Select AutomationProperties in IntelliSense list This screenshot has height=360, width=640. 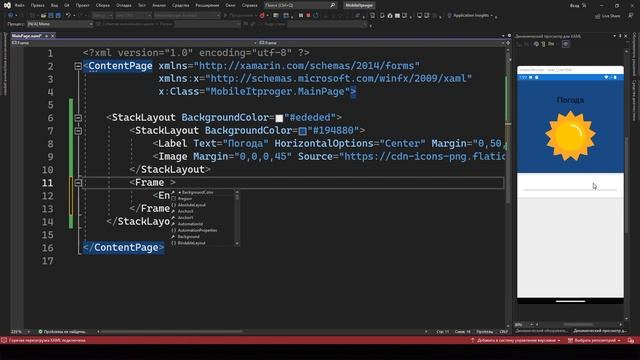[197, 230]
